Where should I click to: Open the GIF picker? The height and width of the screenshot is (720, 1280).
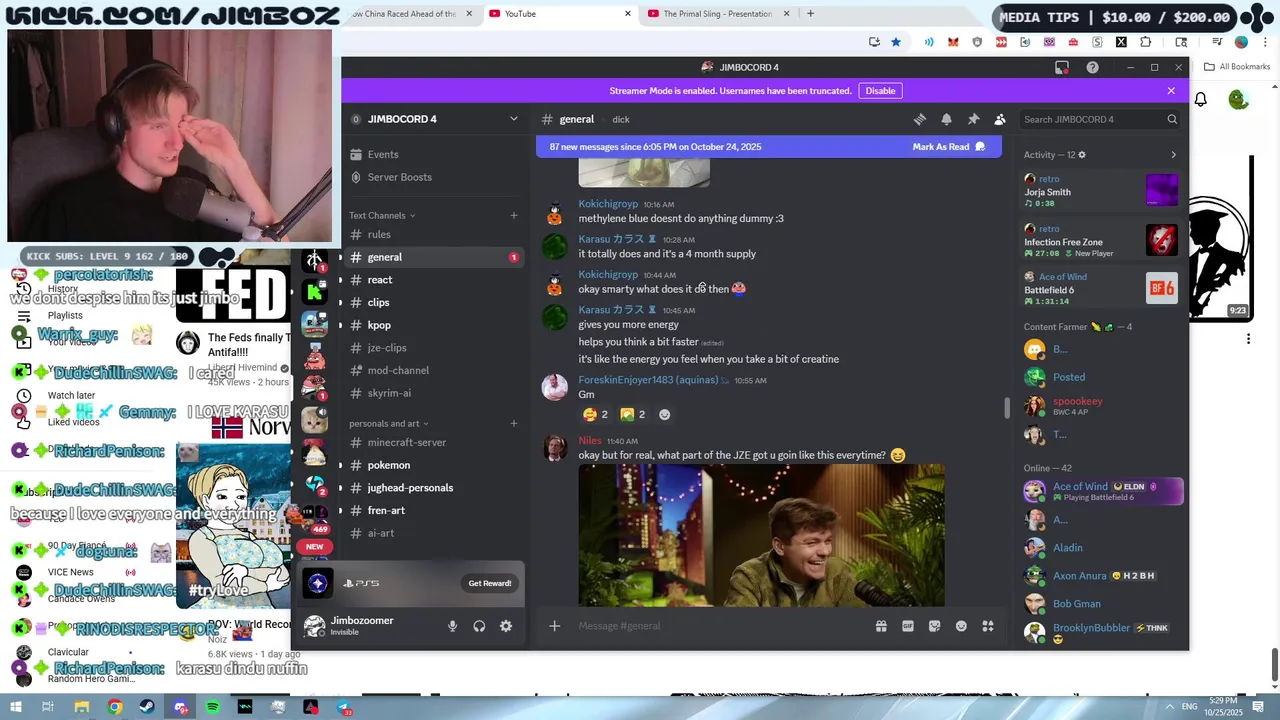pyautogui.click(x=908, y=626)
